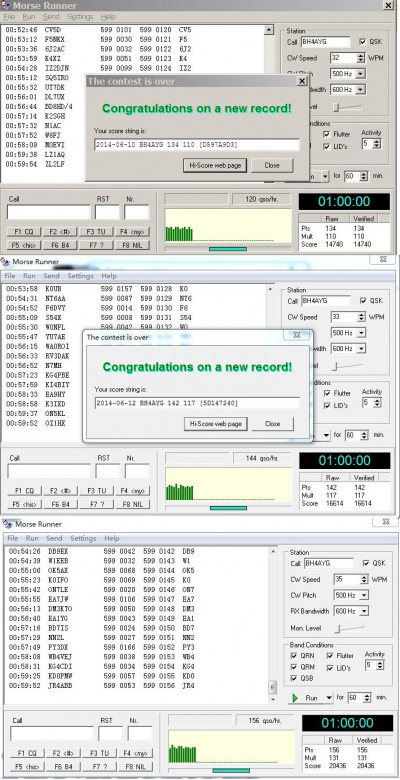Open File menu in the 35 WPM window
The width and height of the screenshot is (400, 780).
coord(13,538)
